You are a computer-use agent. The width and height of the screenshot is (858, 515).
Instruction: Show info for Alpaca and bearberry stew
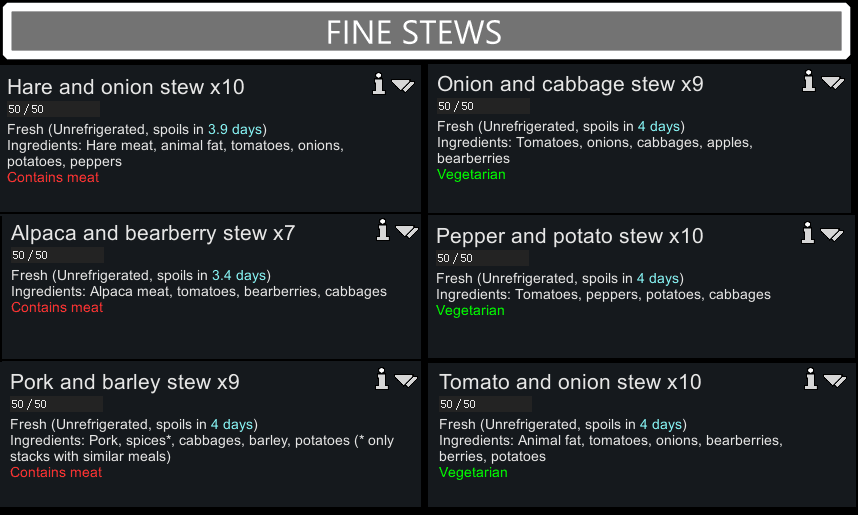click(x=382, y=230)
